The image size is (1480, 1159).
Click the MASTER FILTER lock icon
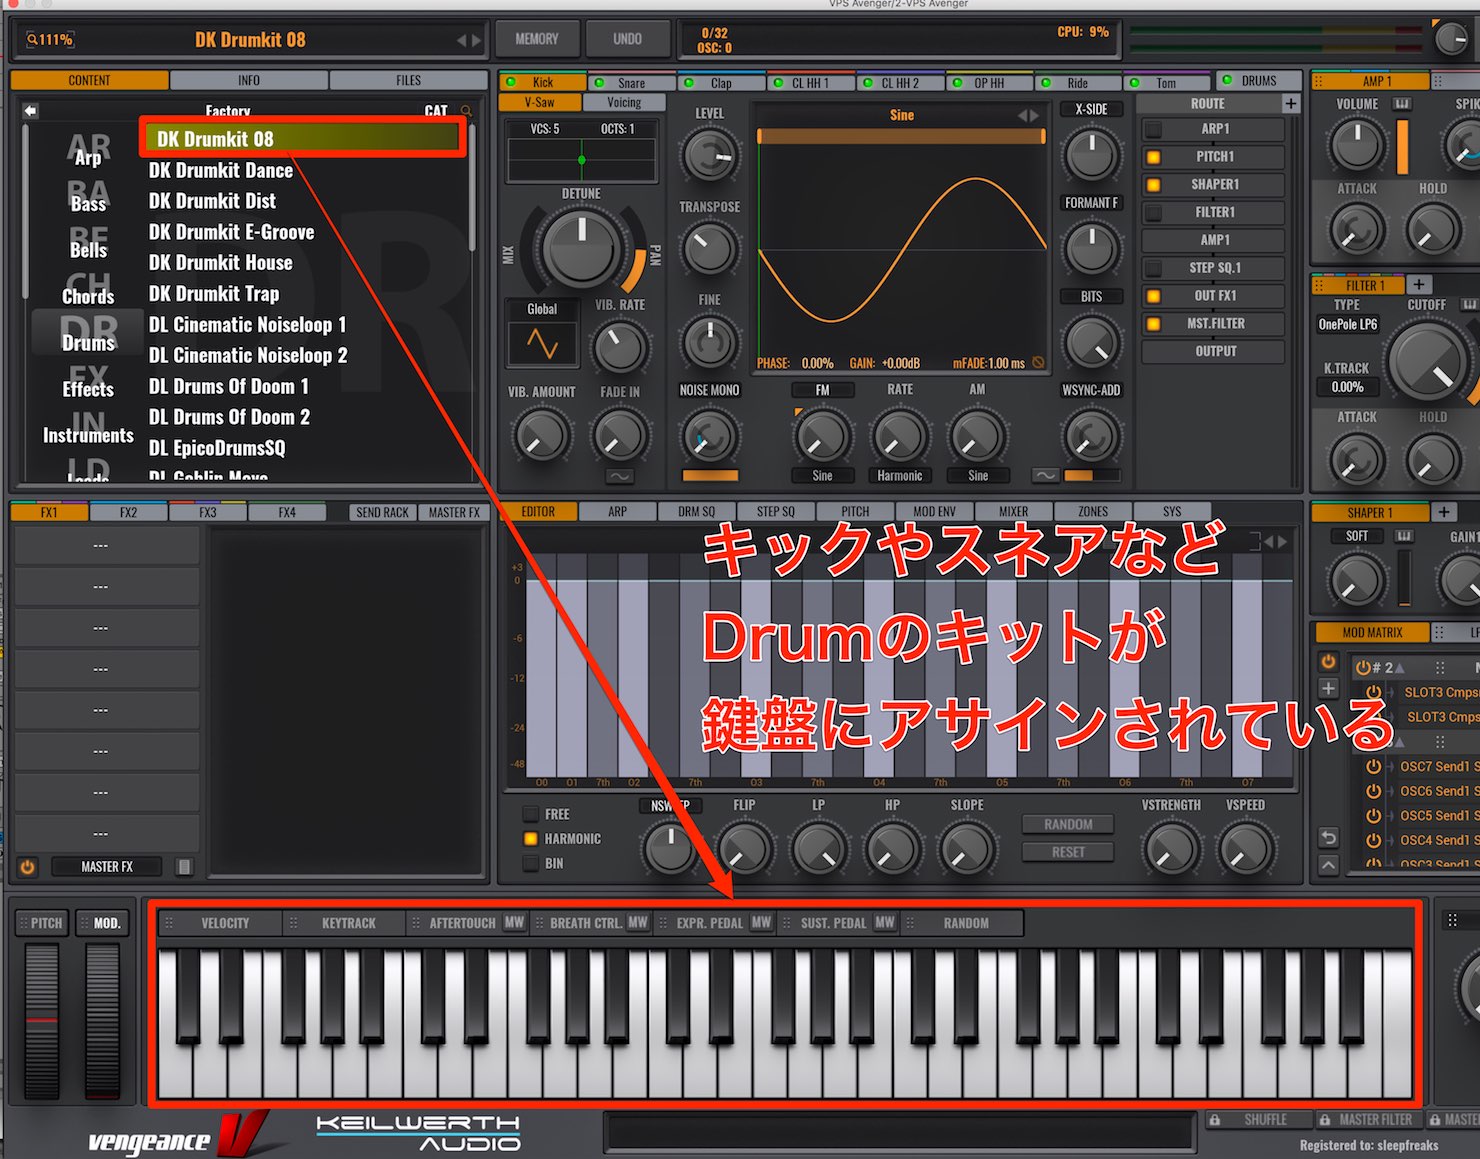pos(1325,1120)
